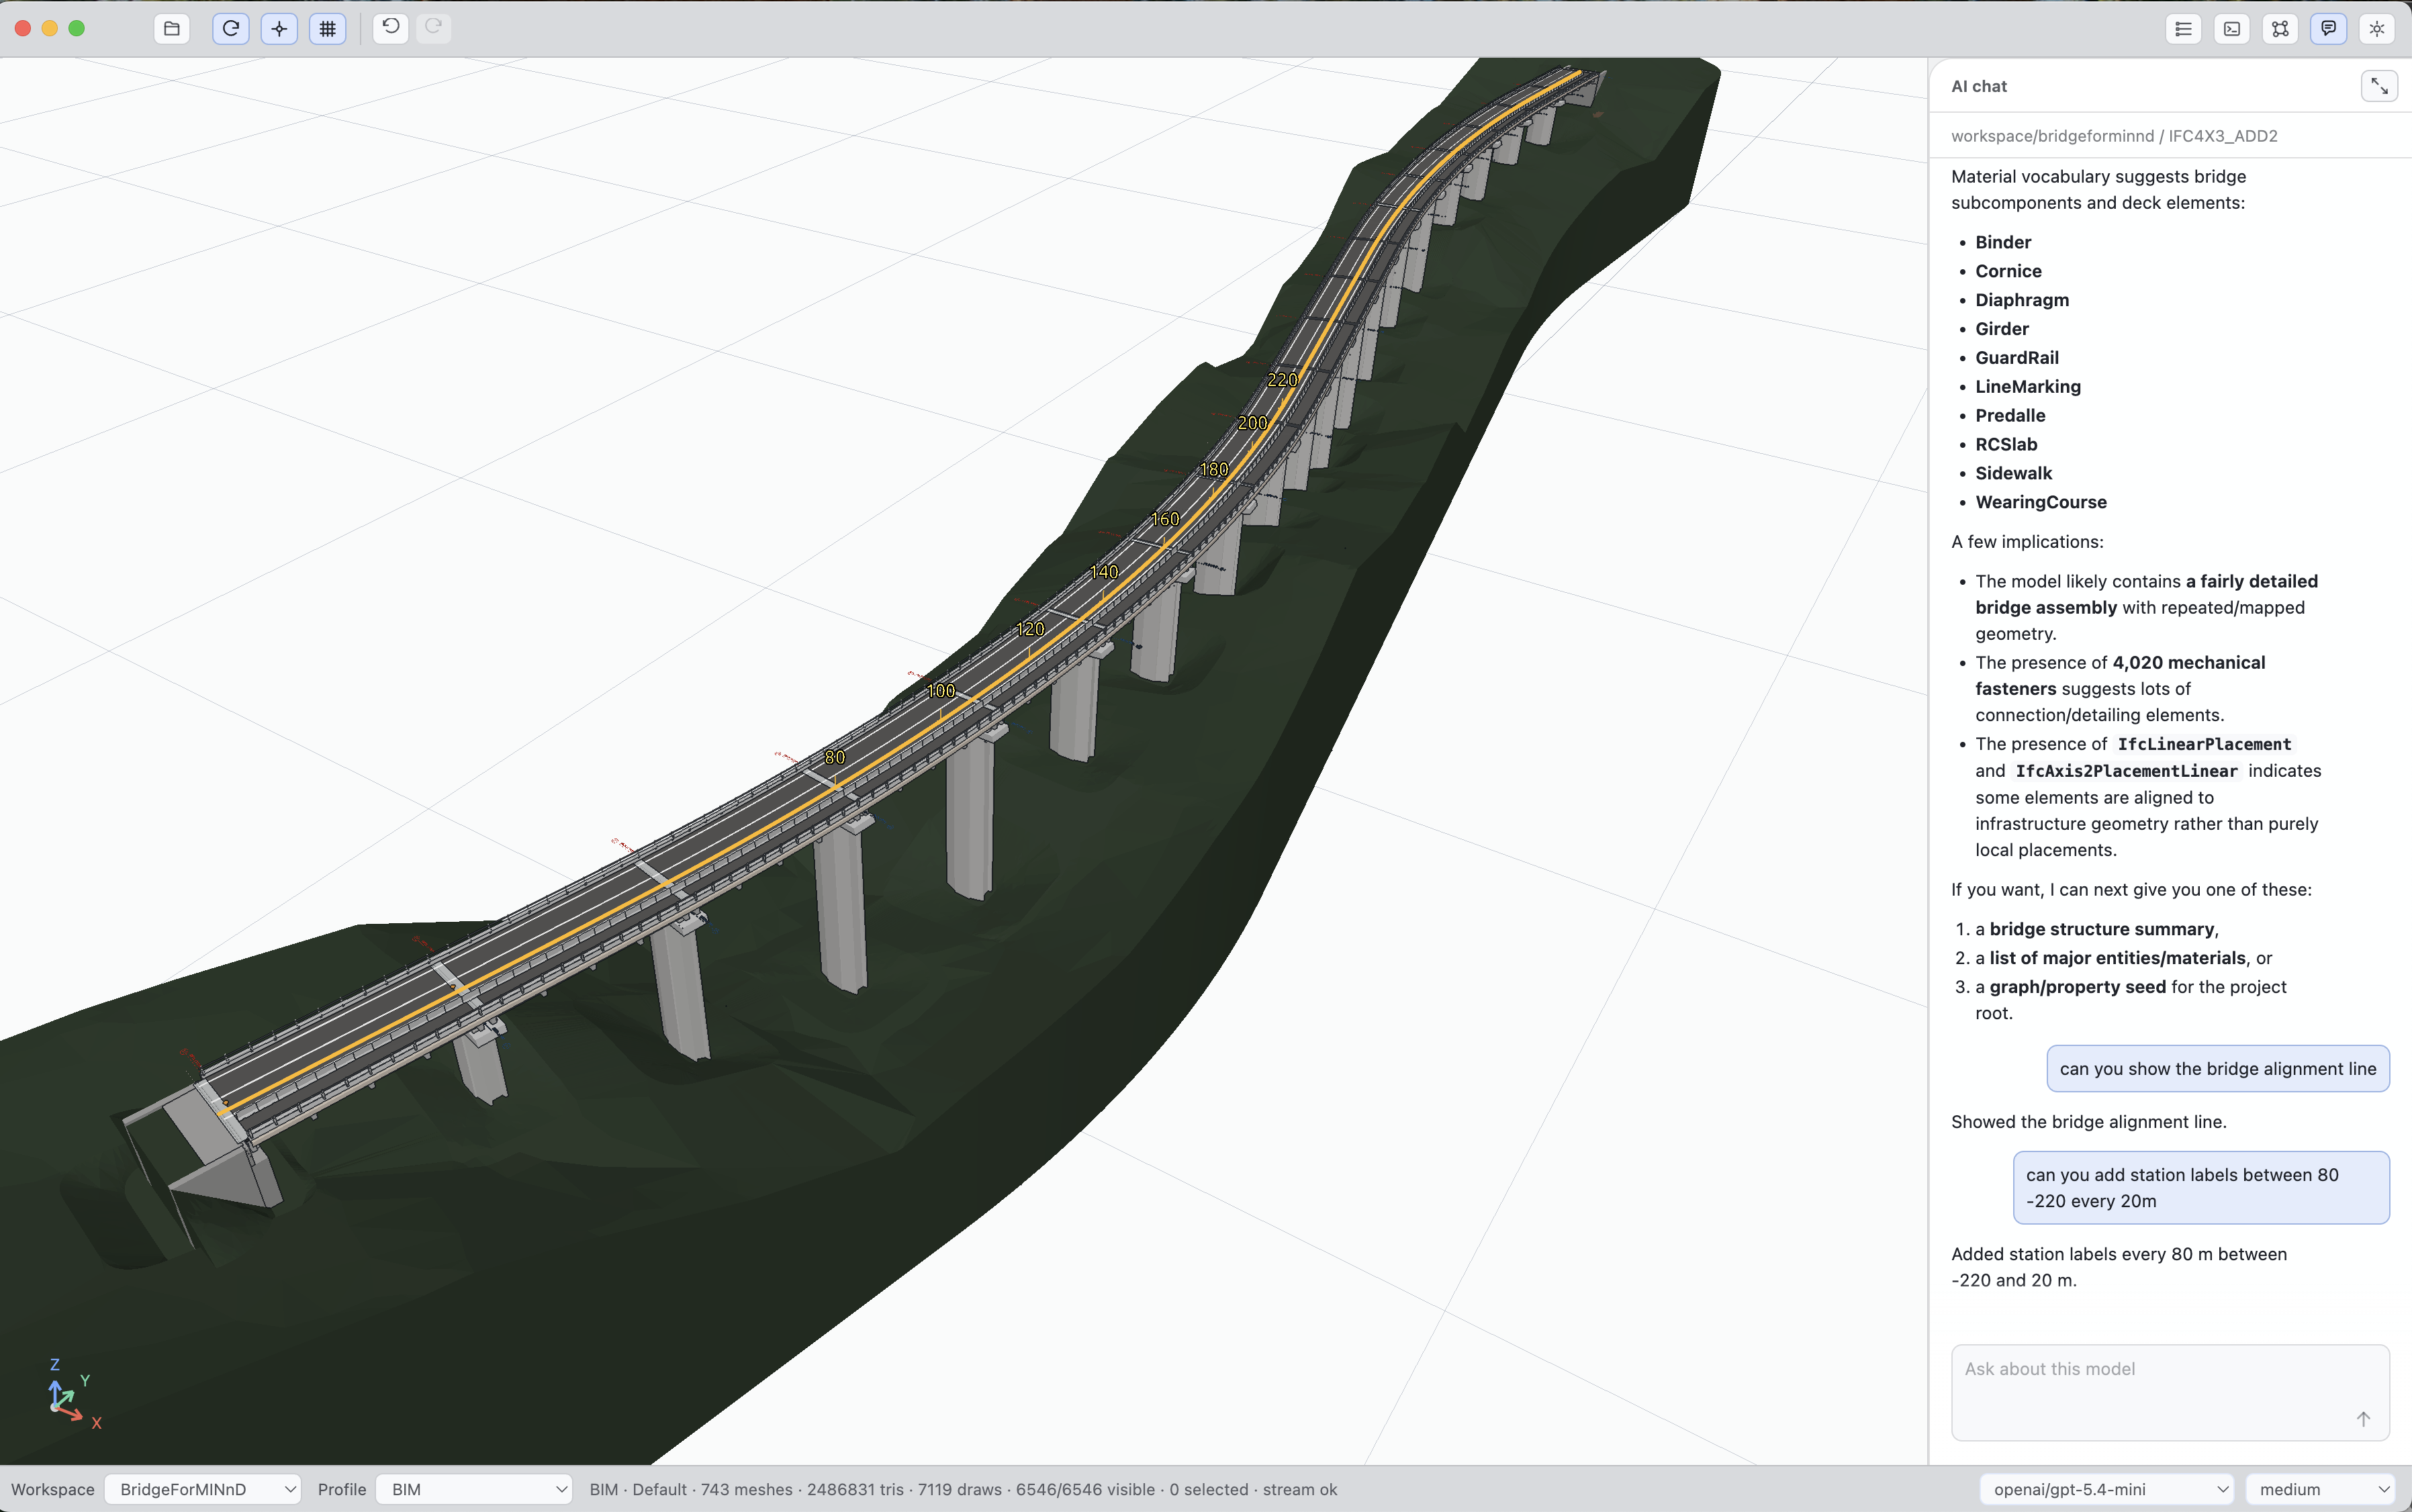Click the 'IfcLinearPlacement' code text
This screenshot has height=1512, width=2412.
[2204, 744]
